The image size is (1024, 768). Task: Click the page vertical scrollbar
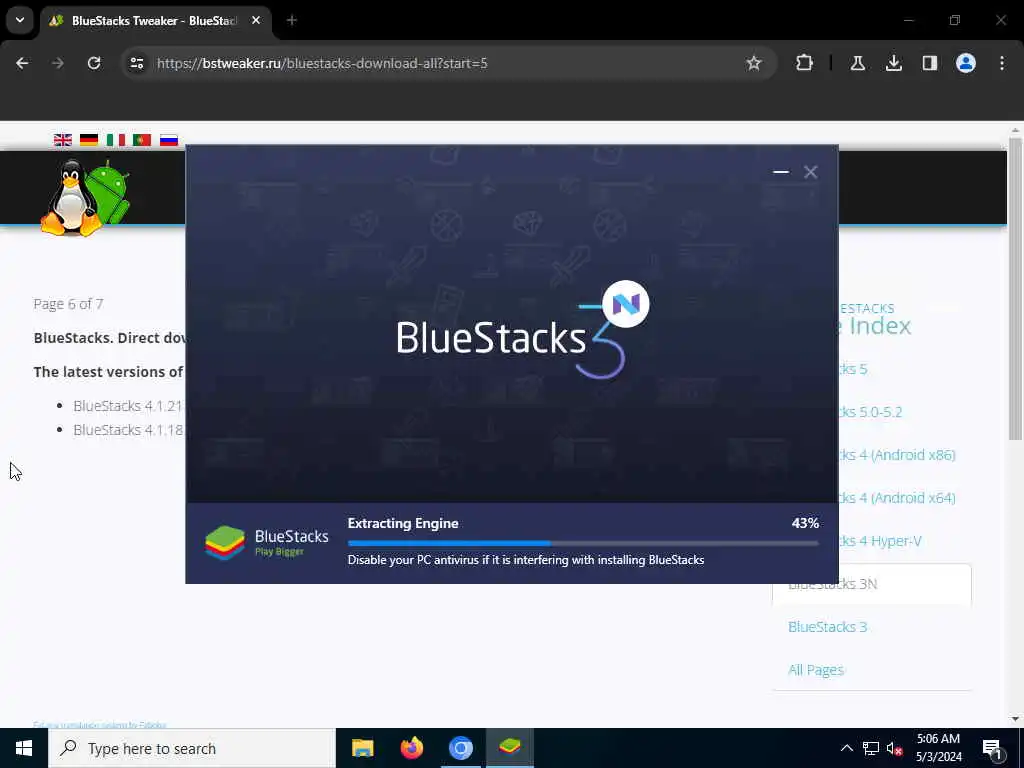pyautogui.click(x=1015, y=289)
